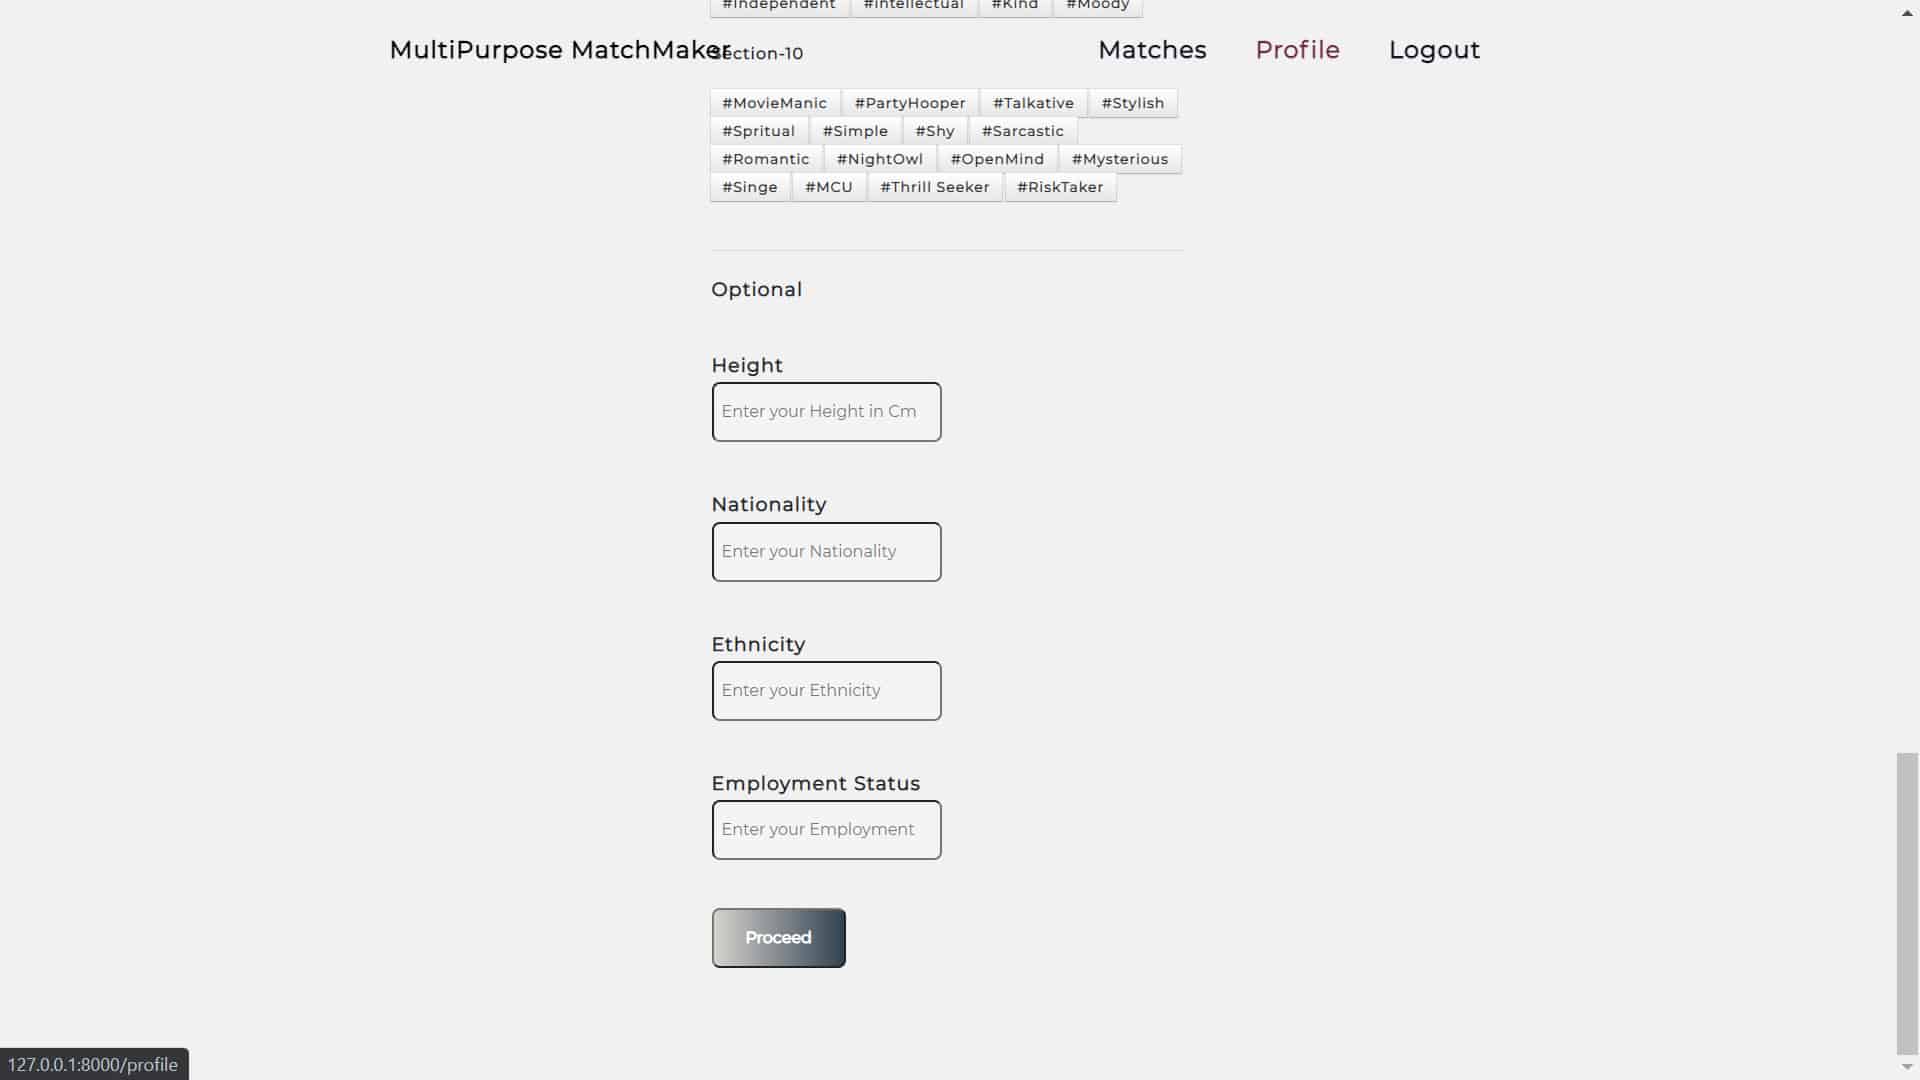Click MultiPurpose MatchMaker site title
The width and height of the screenshot is (1920, 1080).
[x=559, y=50]
